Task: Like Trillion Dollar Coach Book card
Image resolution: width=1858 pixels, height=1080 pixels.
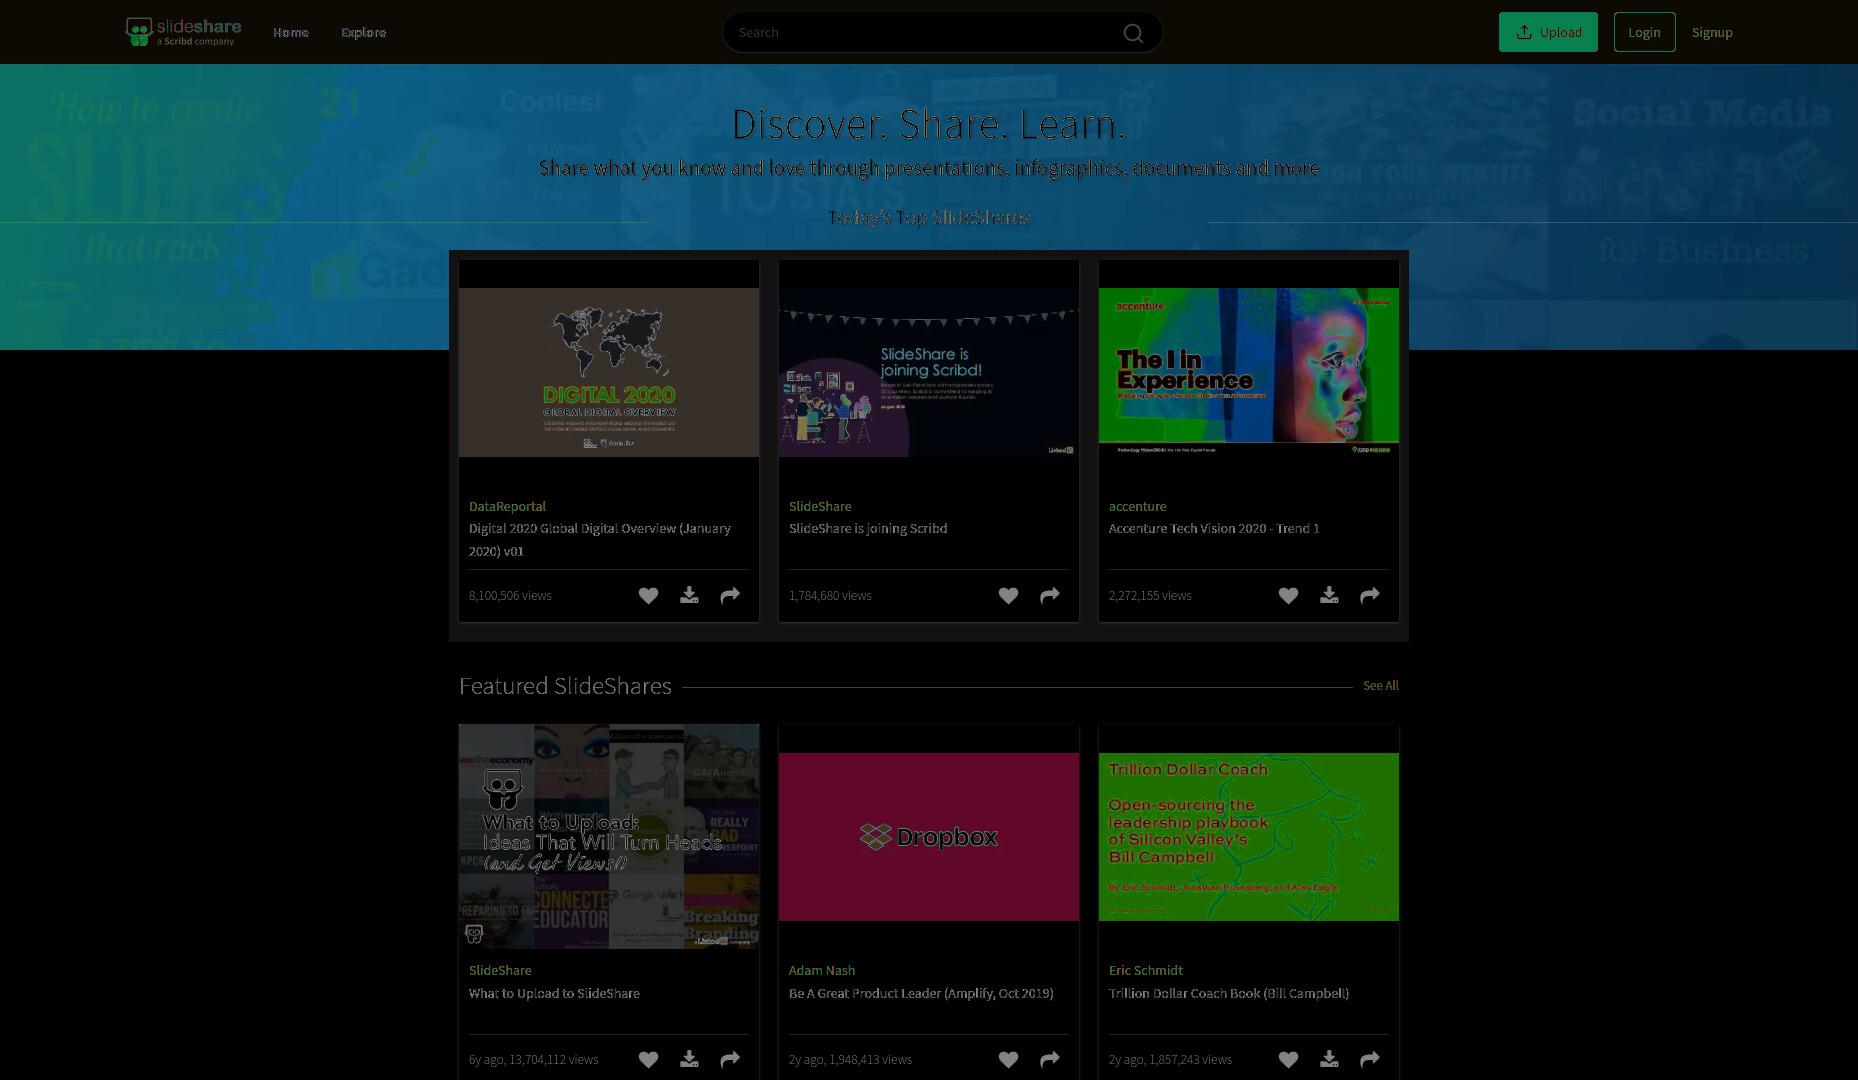Action: click(1288, 1060)
